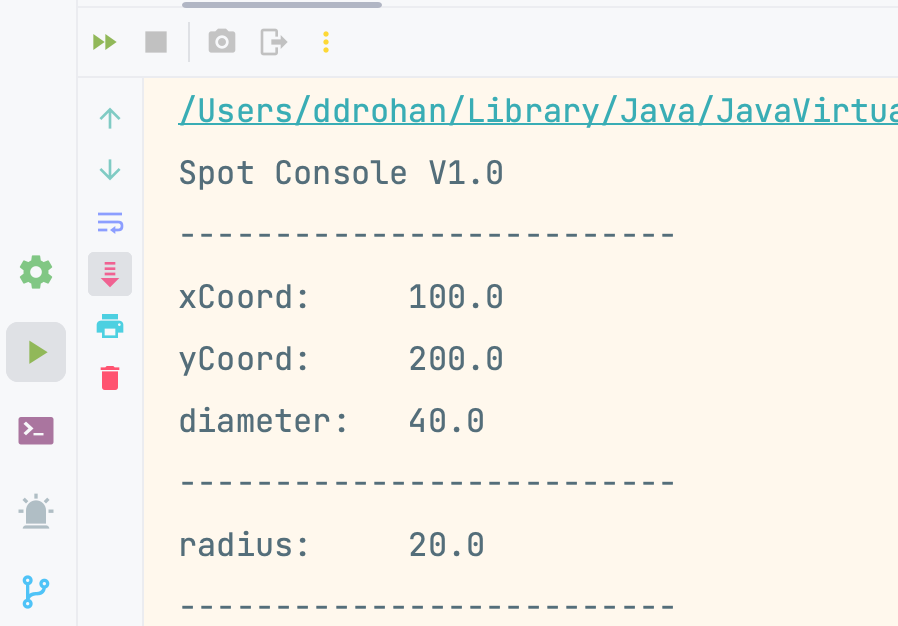Click the down arrow in console gutter
Screen dimensions: 898x626
pyautogui.click(x=110, y=170)
